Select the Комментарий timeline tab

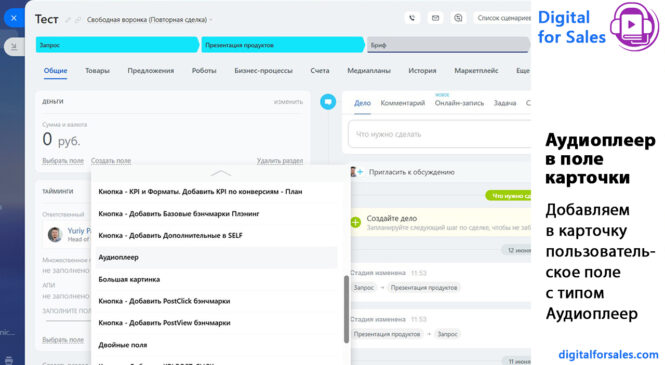(402, 103)
